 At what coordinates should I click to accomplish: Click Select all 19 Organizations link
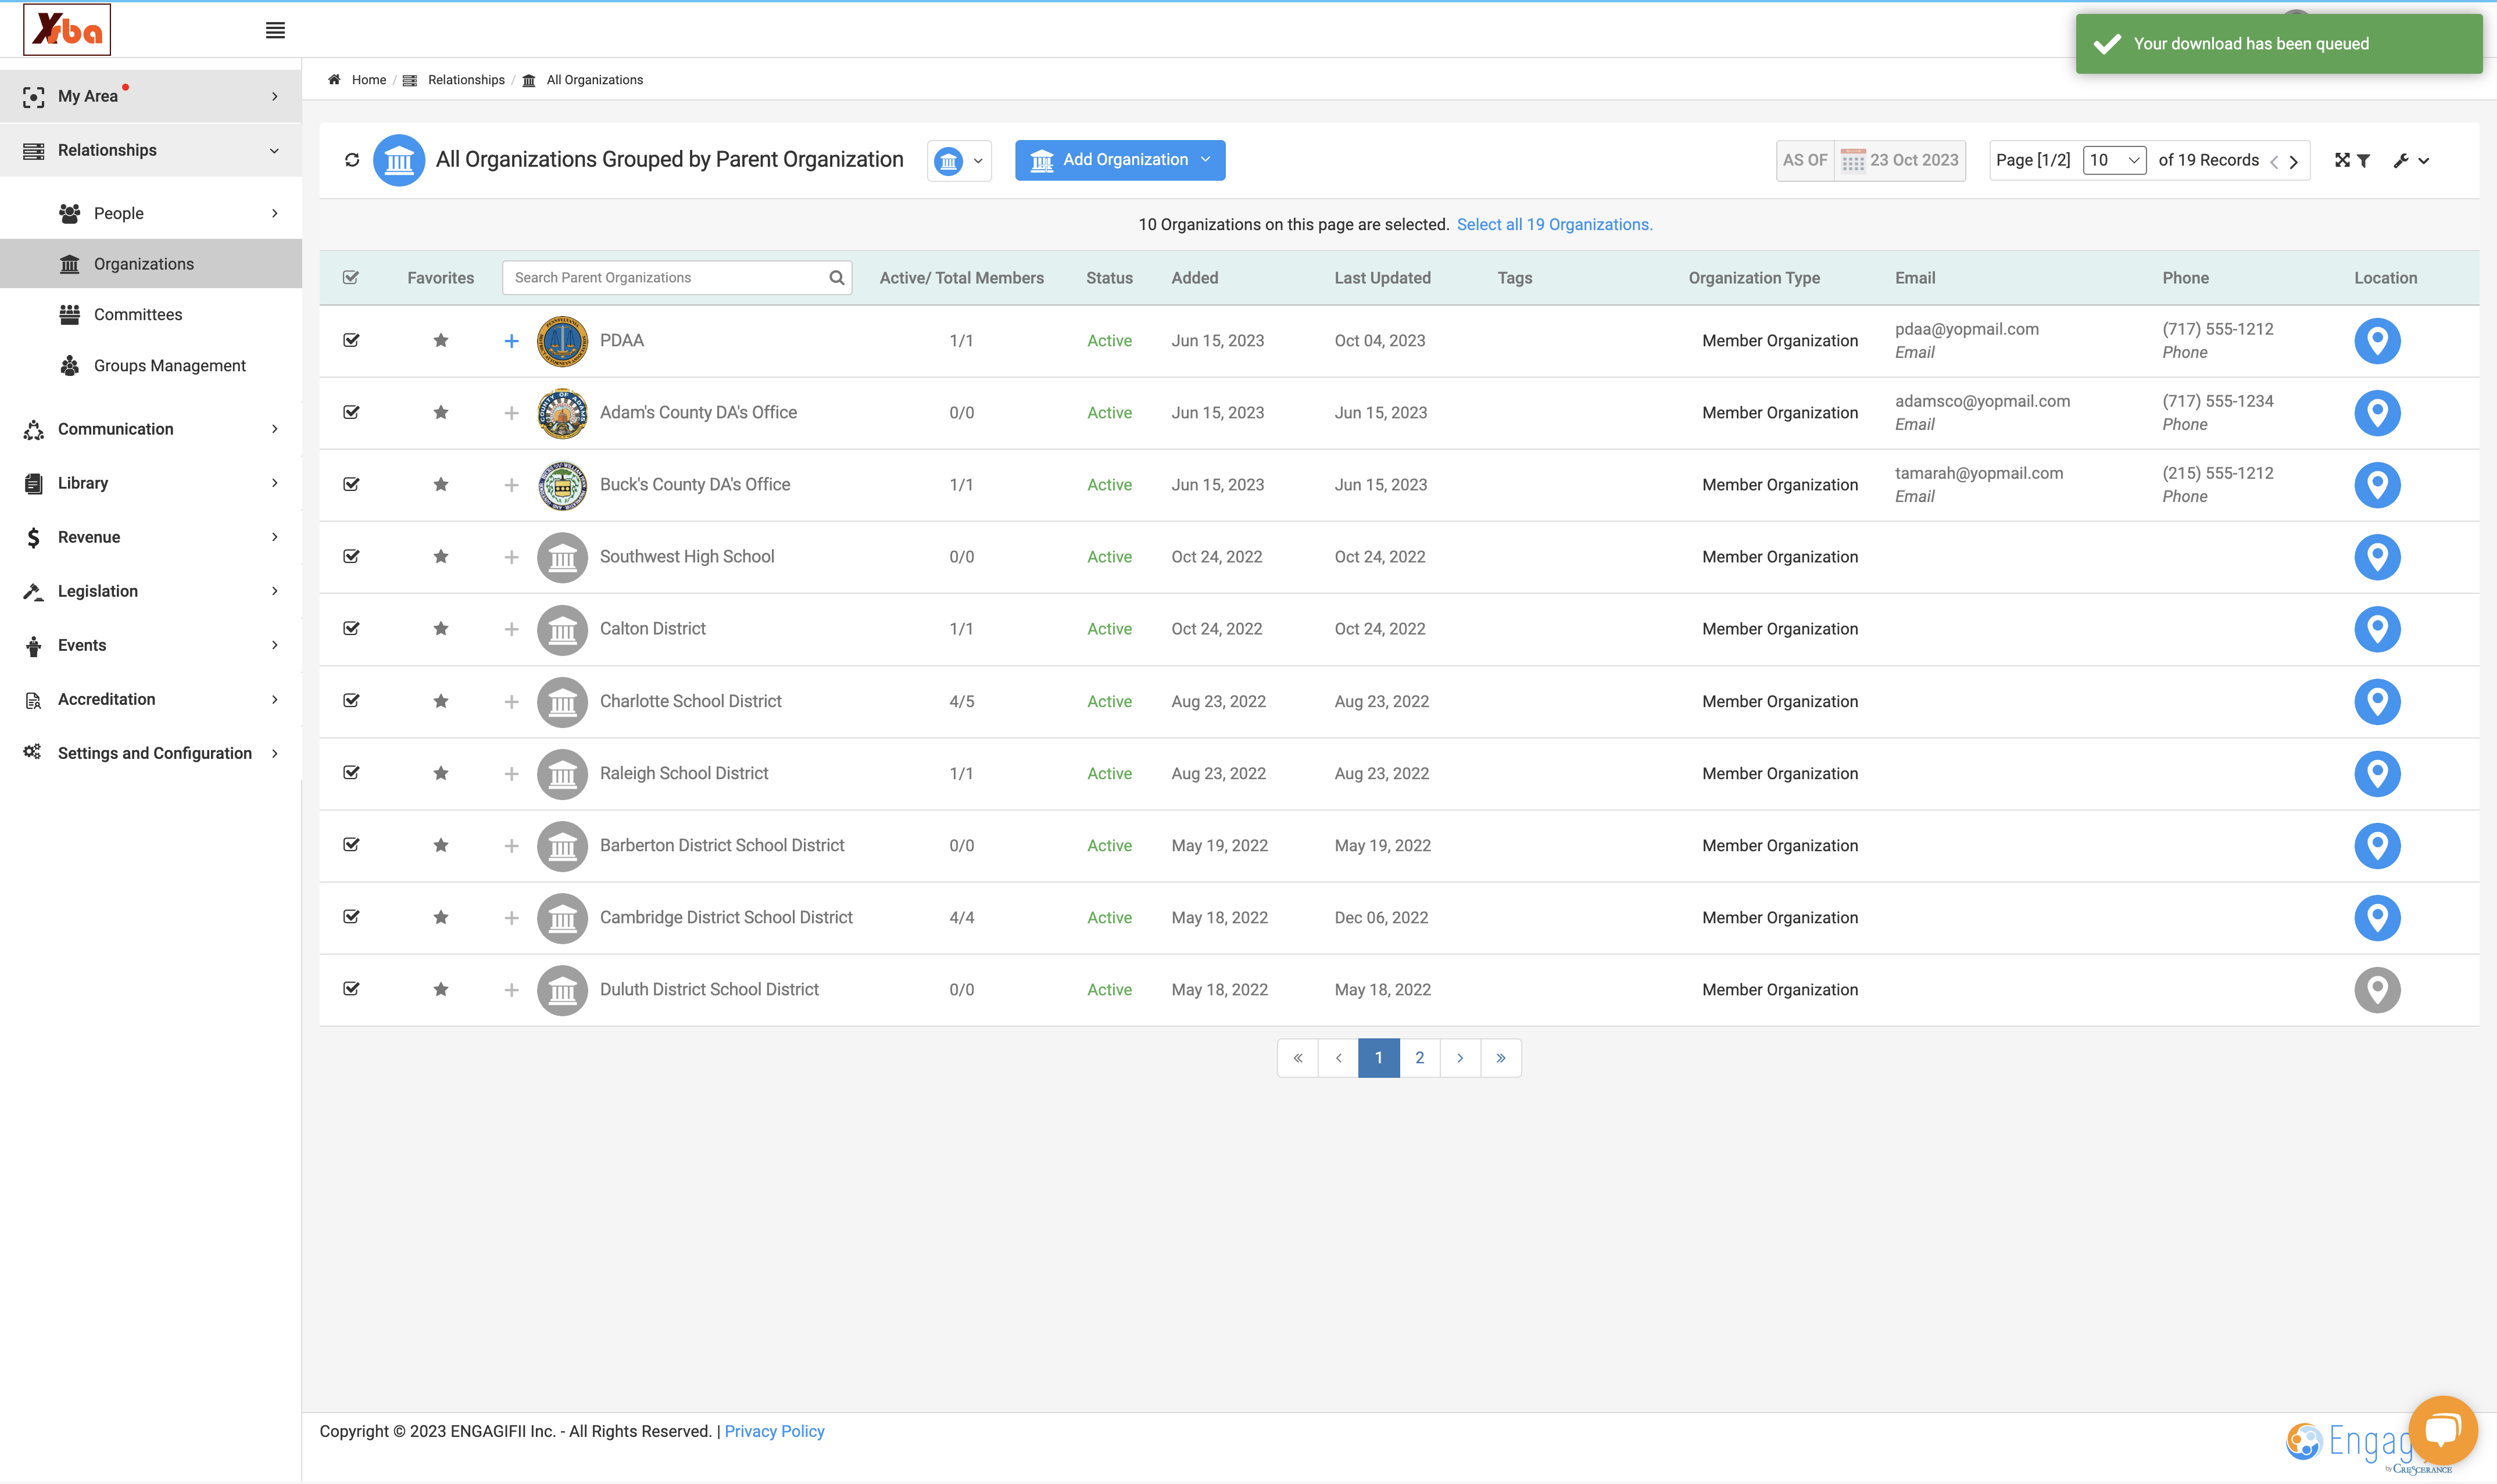coord(1554,225)
